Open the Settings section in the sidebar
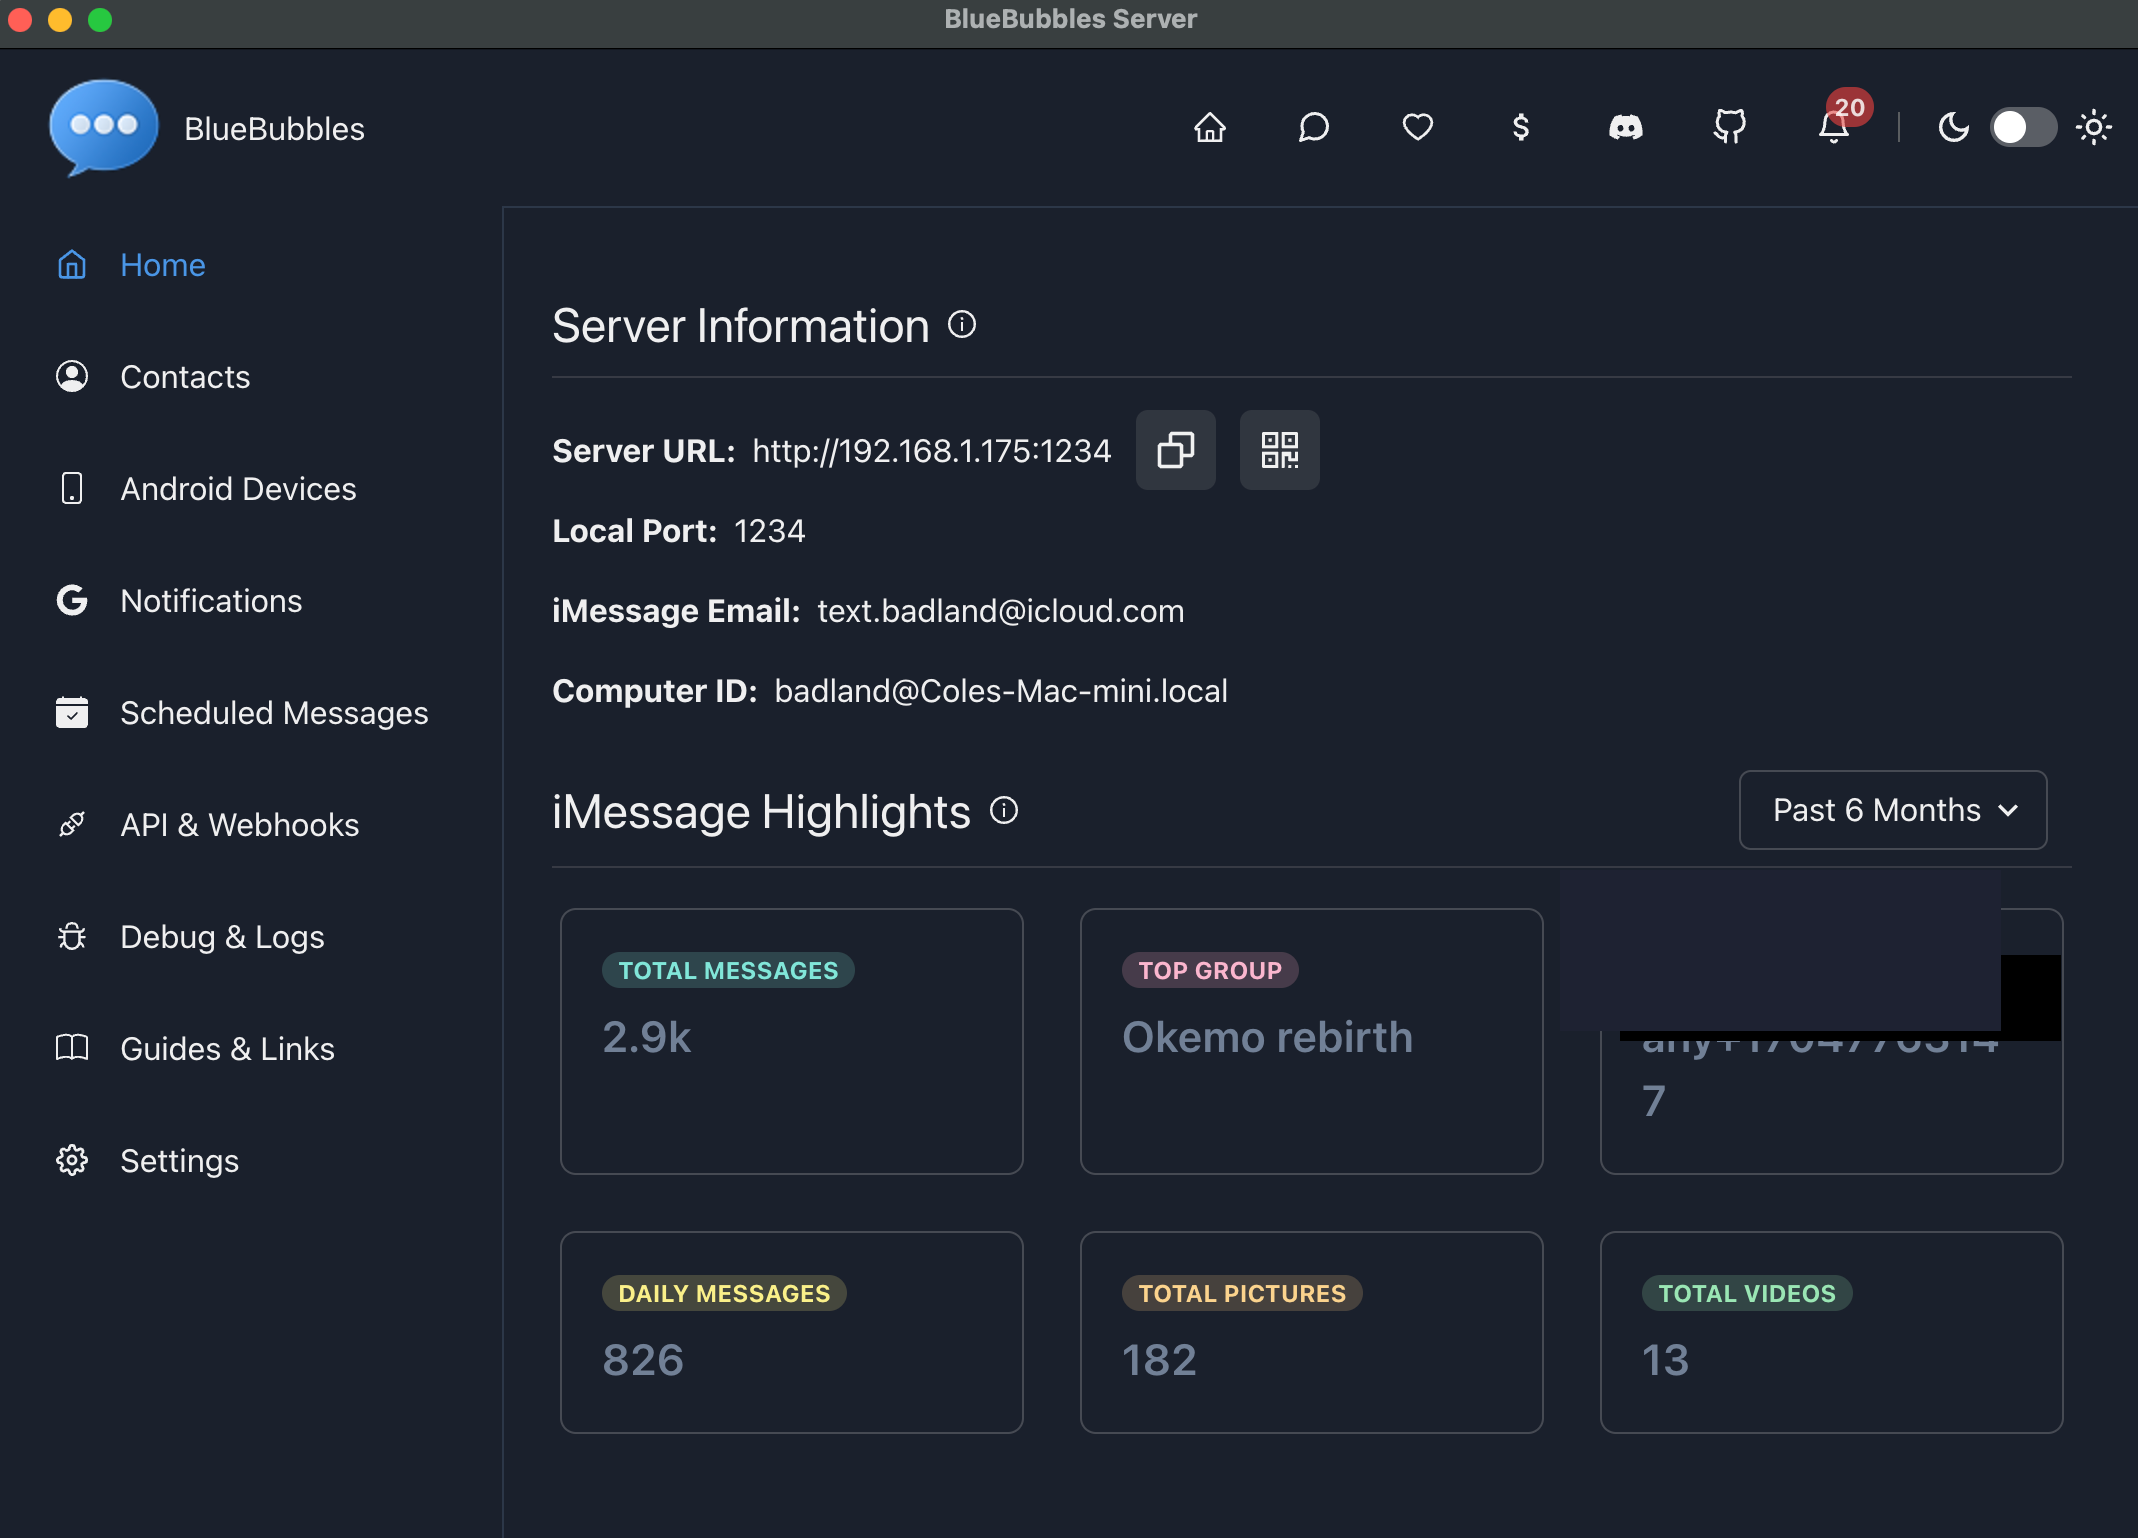Screen dimensions: 2138x1538 180,1161
